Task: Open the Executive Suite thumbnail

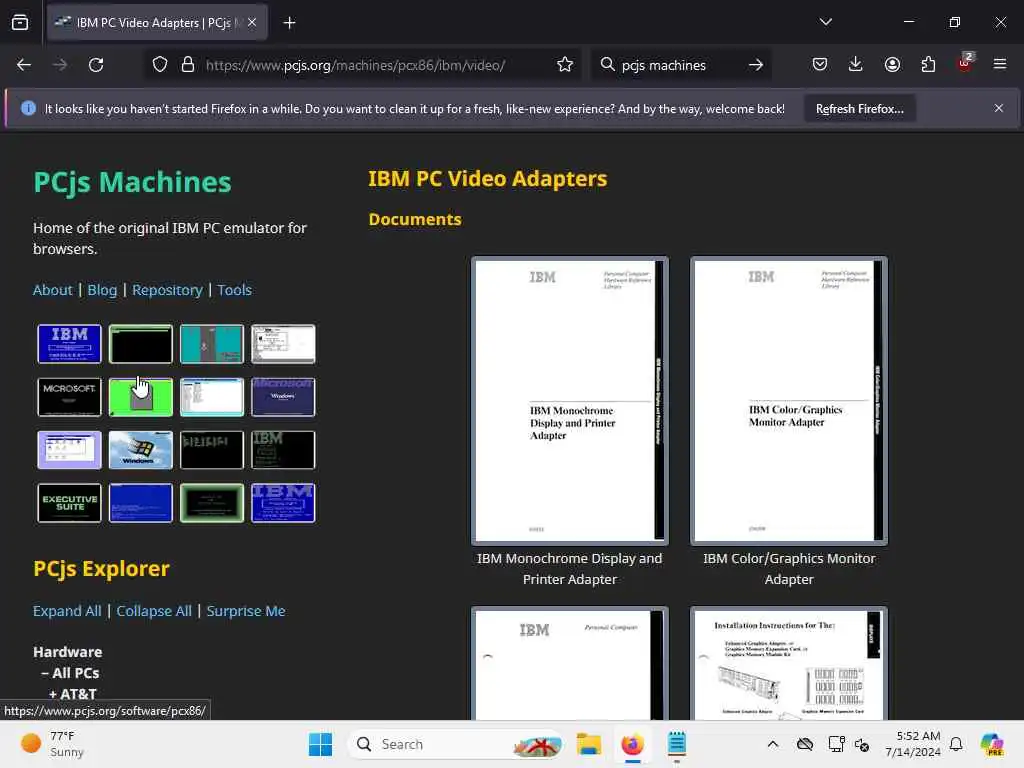Action: point(69,502)
